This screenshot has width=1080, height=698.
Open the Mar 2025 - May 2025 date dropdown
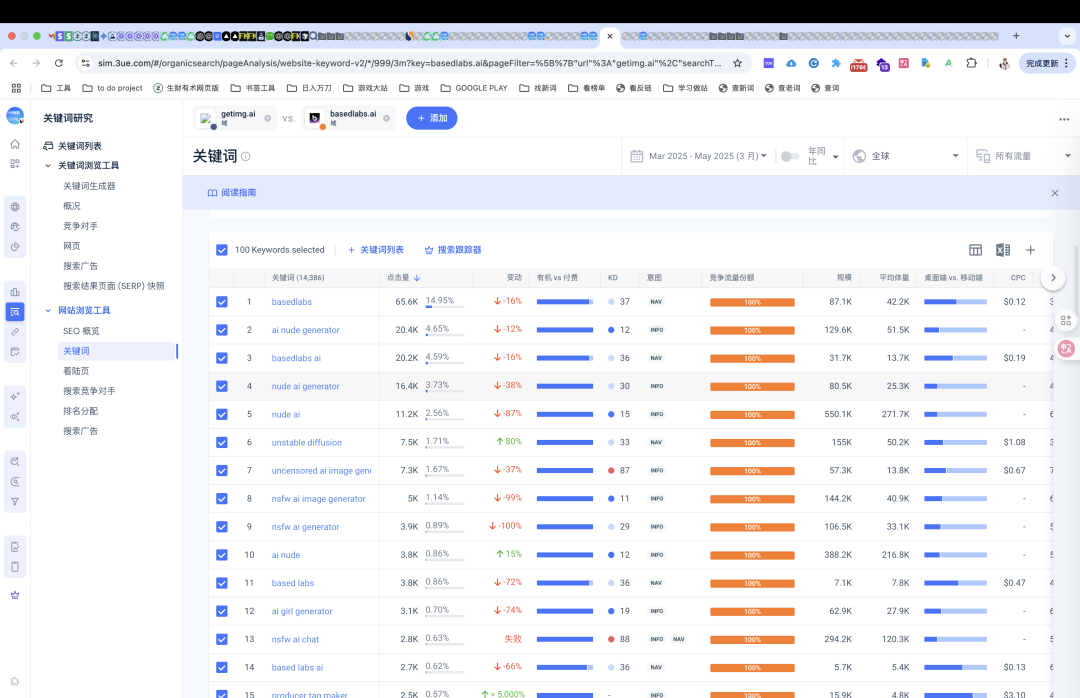[x=707, y=156]
